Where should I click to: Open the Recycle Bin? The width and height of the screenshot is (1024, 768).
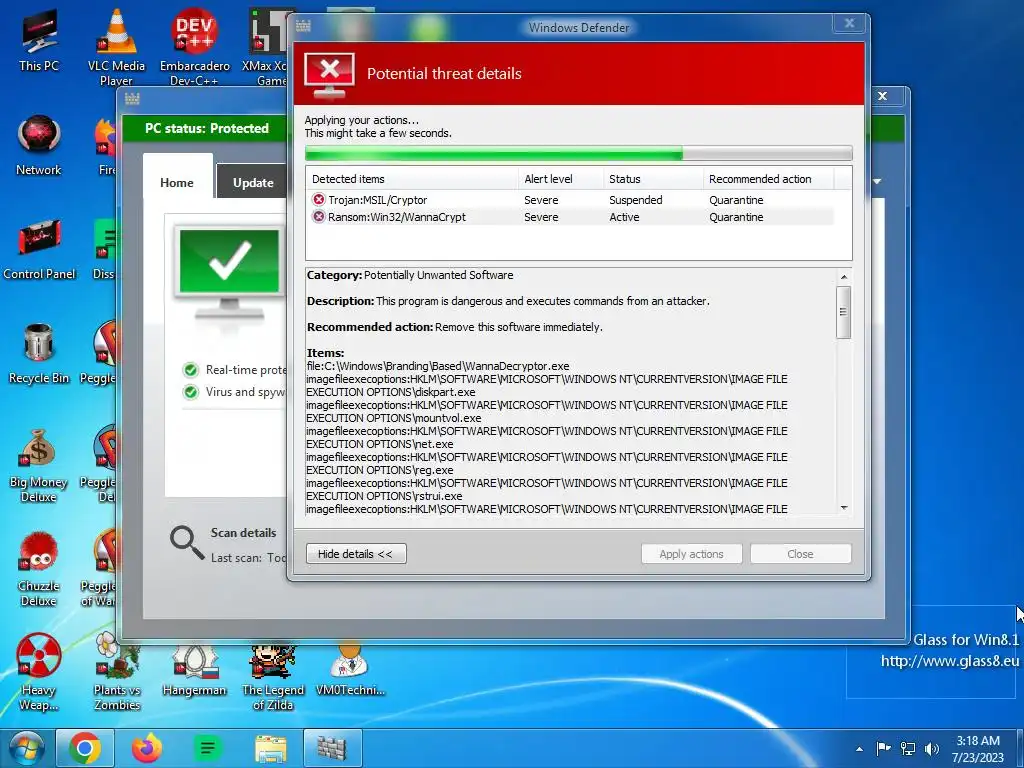click(x=39, y=353)
